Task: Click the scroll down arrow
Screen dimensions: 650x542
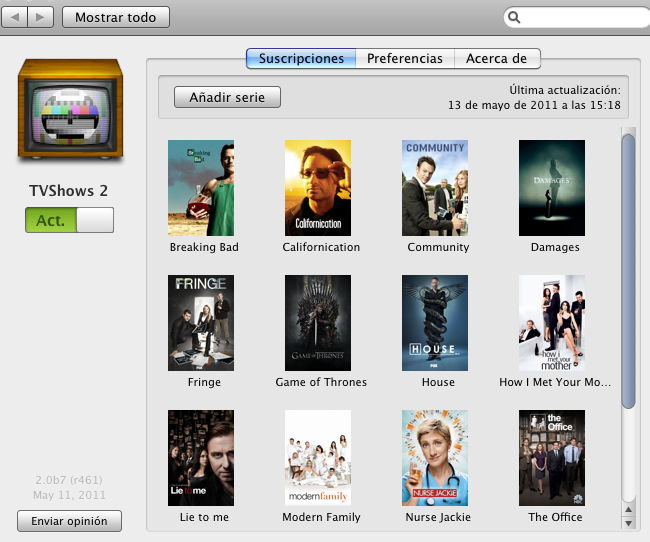Action: click(x=628, y=523)
